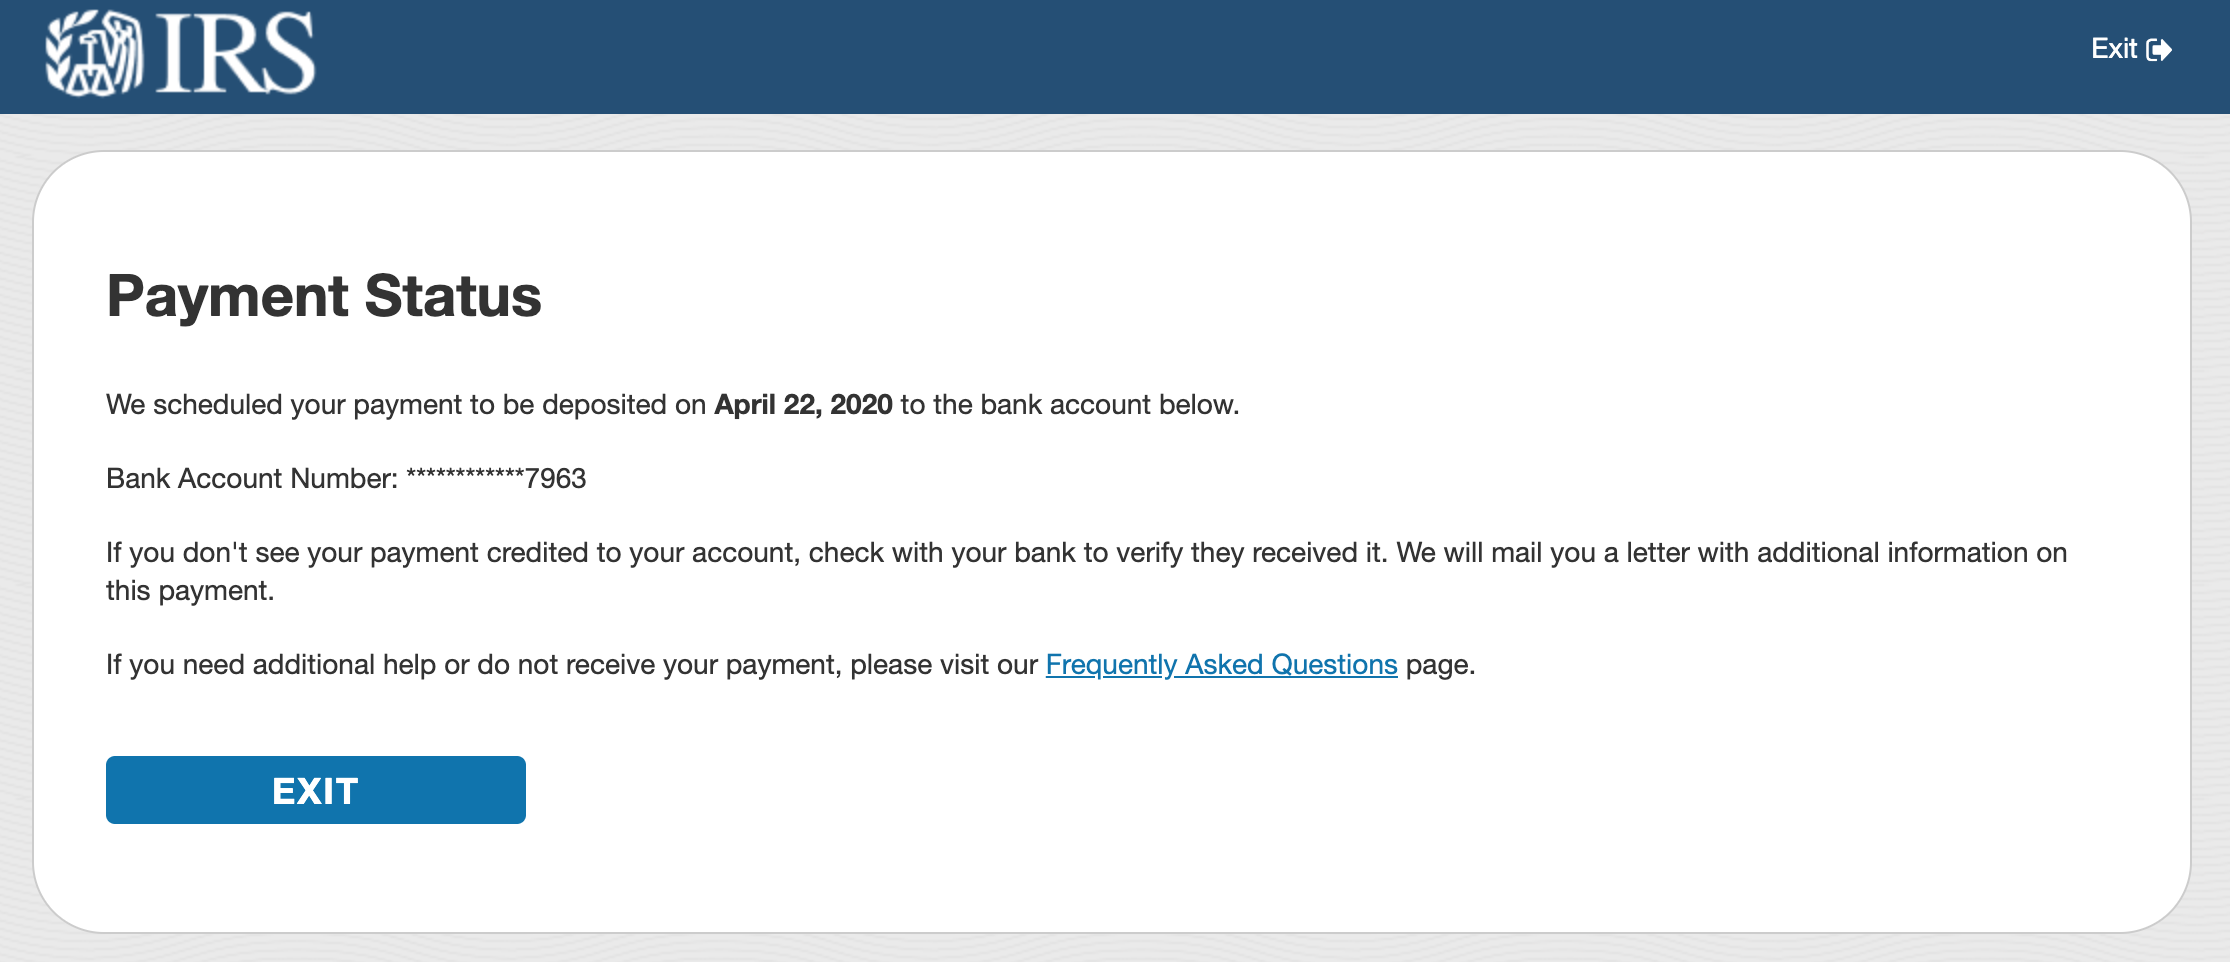This screenshot has height=962, width=2230.
Task: Click the bold April 22, 2020 date
Action: 803,405
